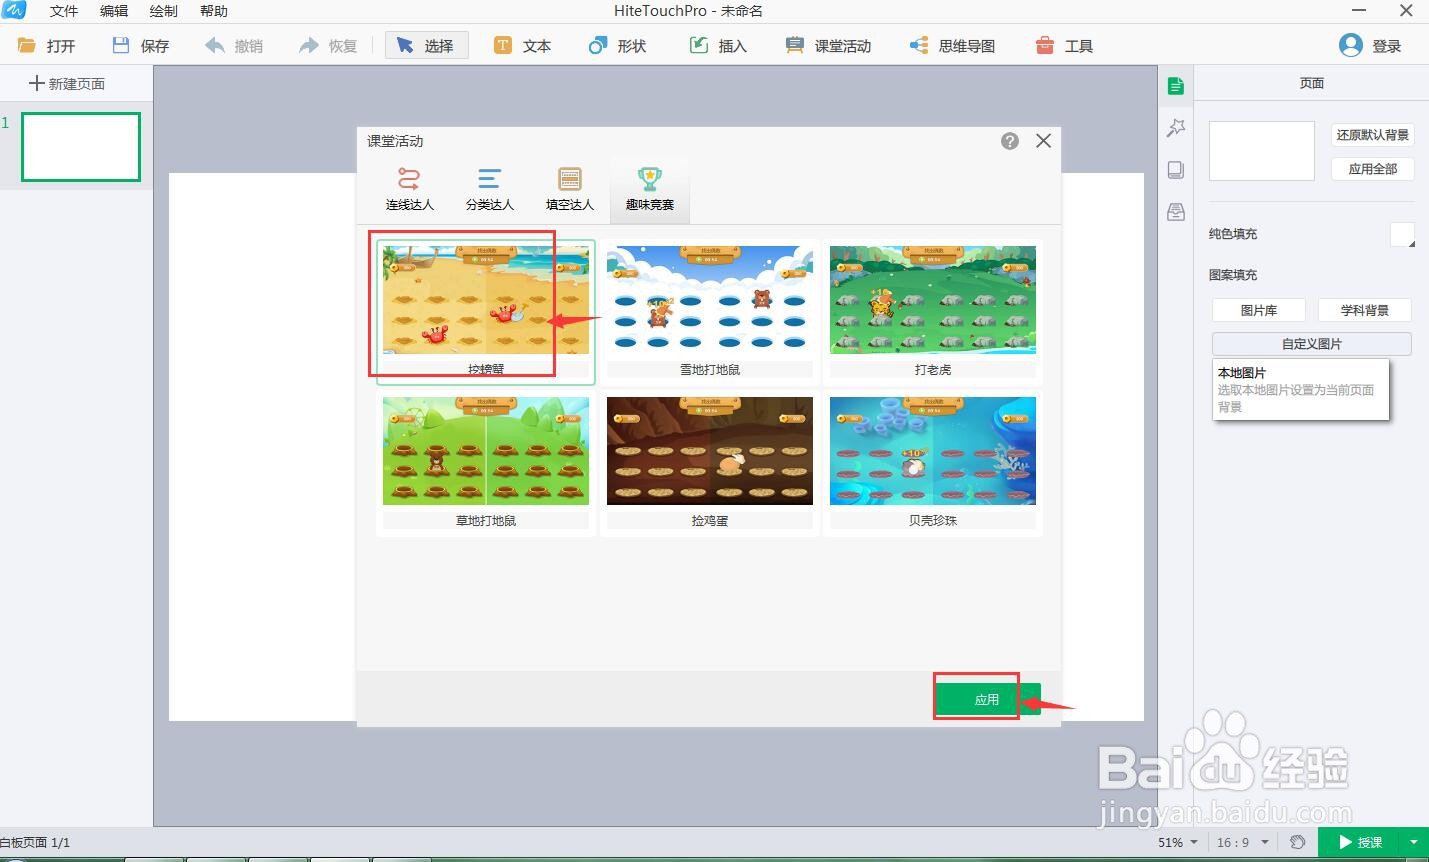Click the Save toolbar button
This screenshot has width=1429, height=862.
pos(141,46)
